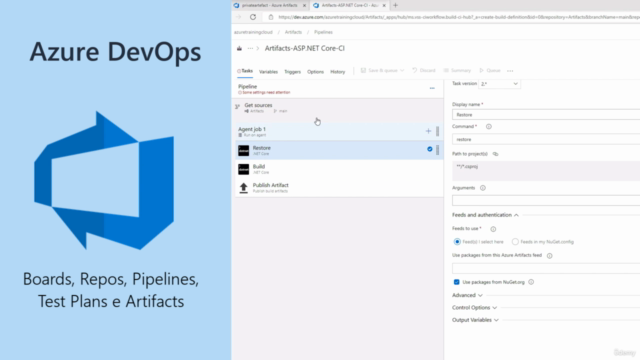640x360 pixels.
Task: Select Feeds in my NuGet.config radio
Action: pyautogui.click(x=515, y=242)
